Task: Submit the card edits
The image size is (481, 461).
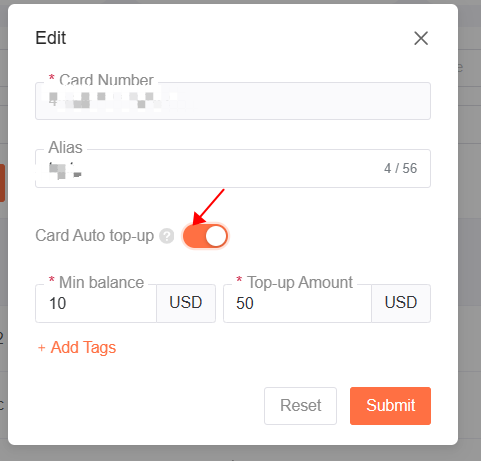Action: pos(390,406)
